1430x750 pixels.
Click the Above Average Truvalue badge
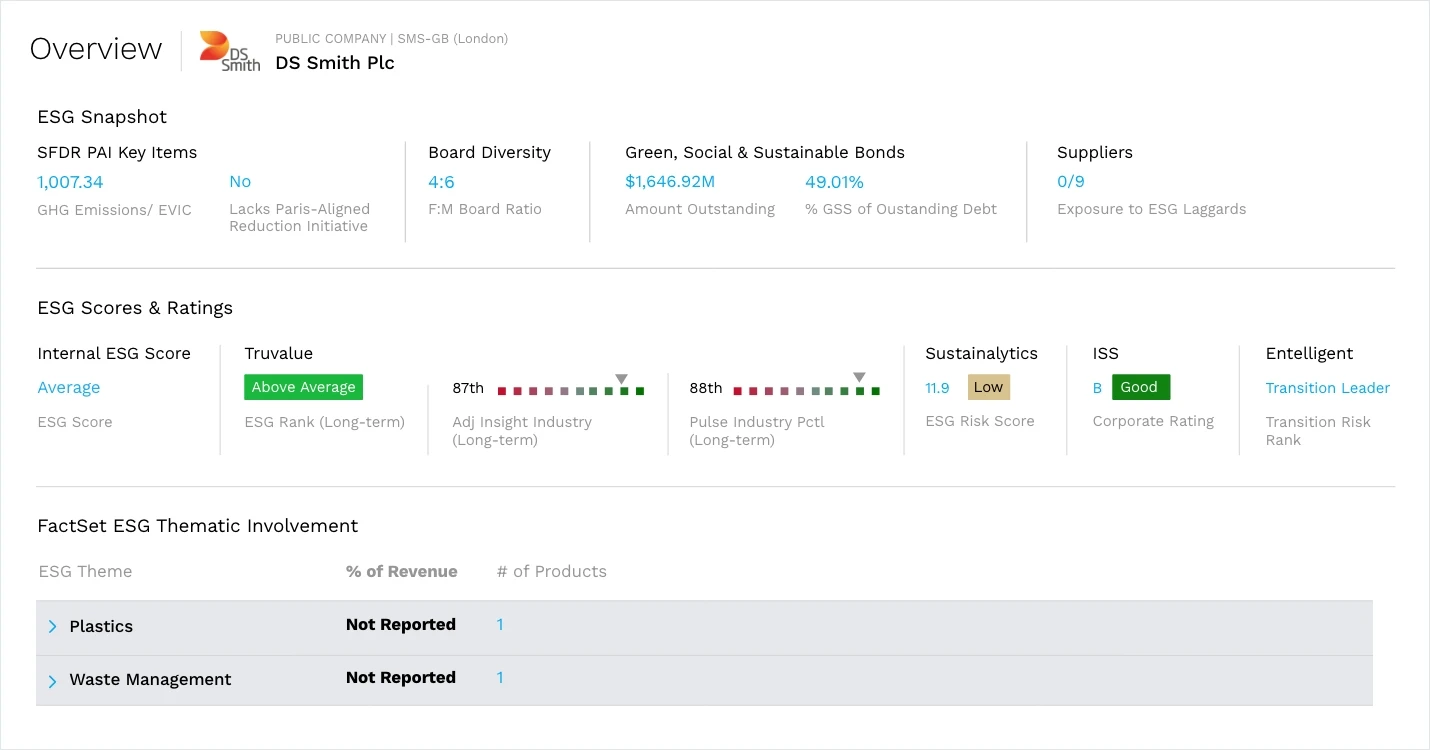point(303,387)
